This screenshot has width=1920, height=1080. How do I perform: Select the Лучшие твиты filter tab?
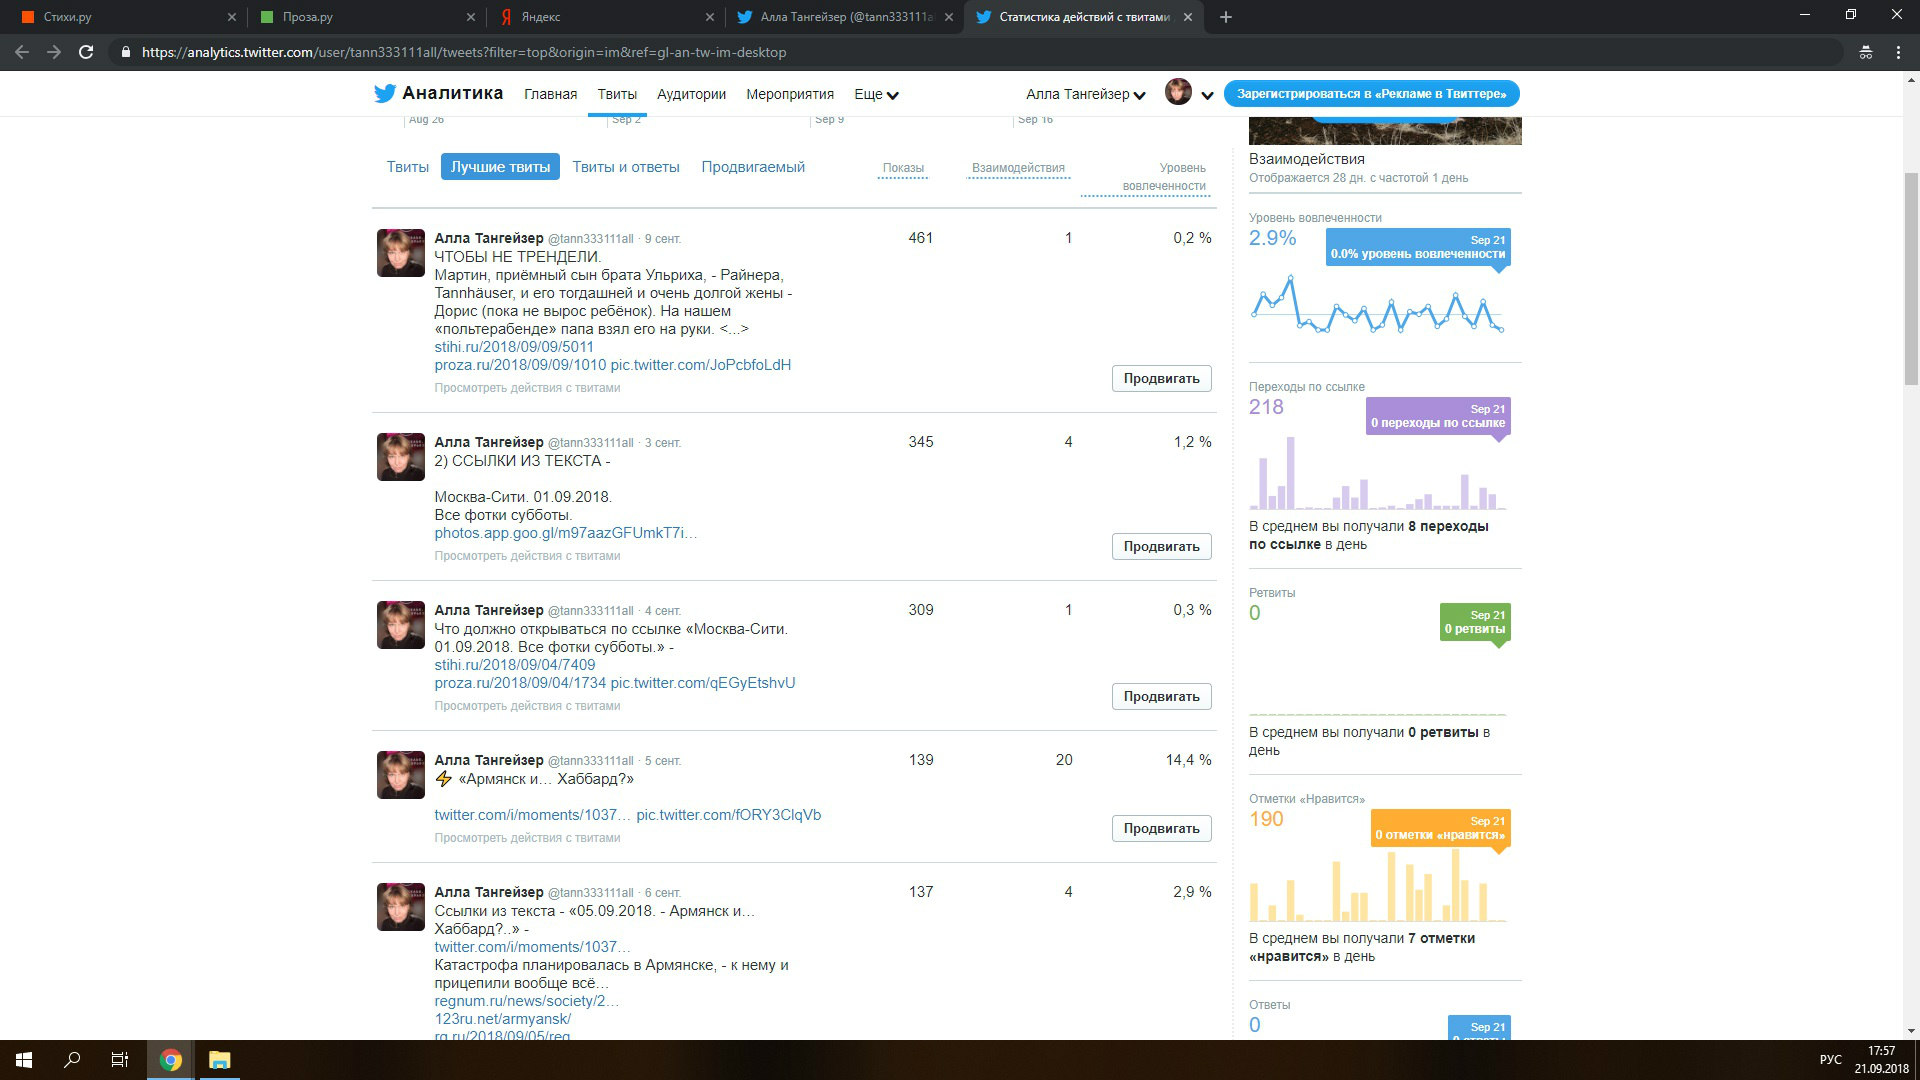coord(500,167)
